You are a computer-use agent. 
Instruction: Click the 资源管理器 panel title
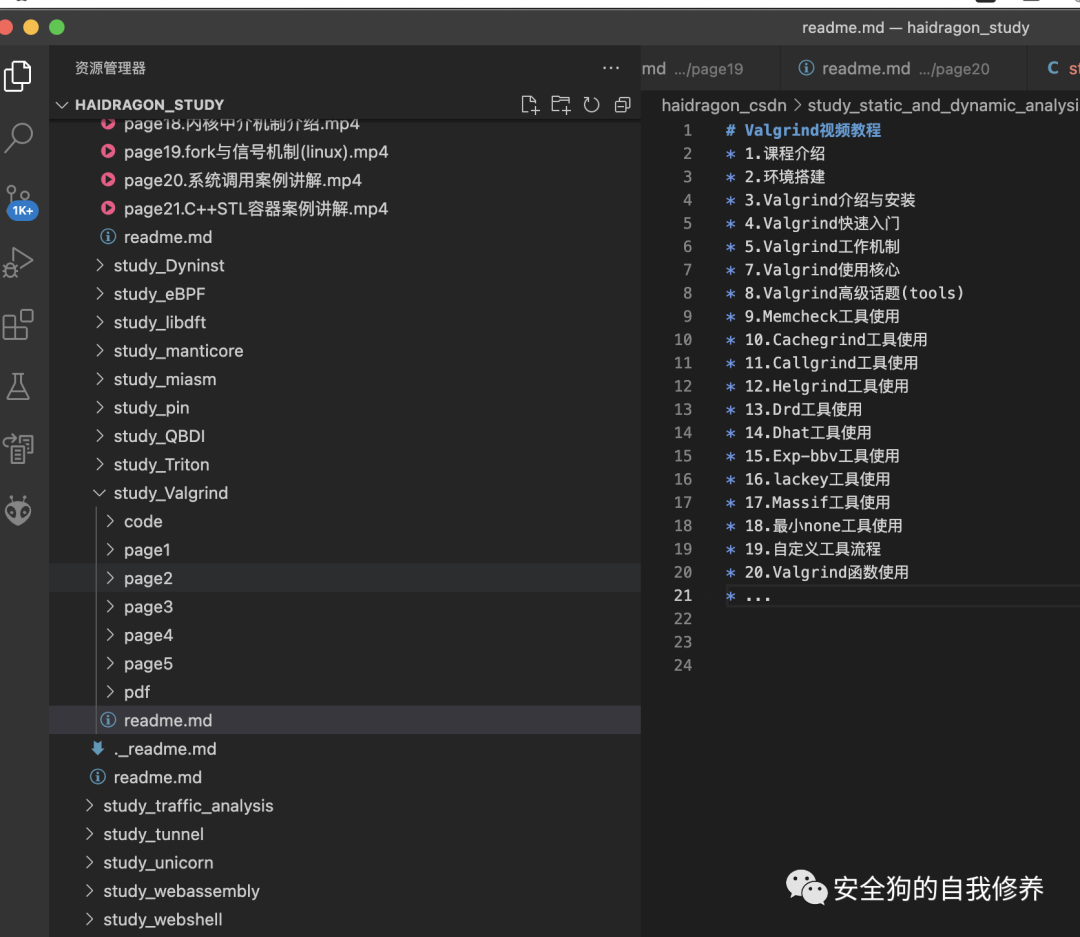click(110, 68)
